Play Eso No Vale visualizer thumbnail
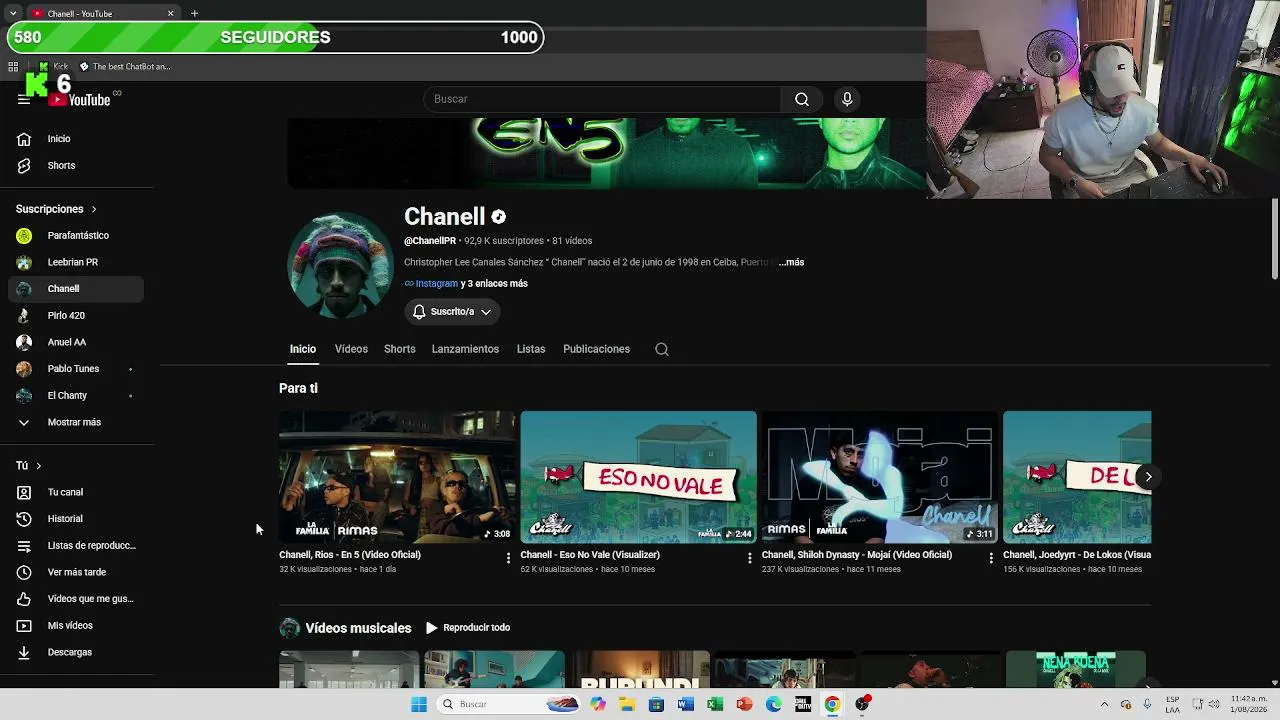The height and width of the screenshot is (720, 1280). [639, 477]
